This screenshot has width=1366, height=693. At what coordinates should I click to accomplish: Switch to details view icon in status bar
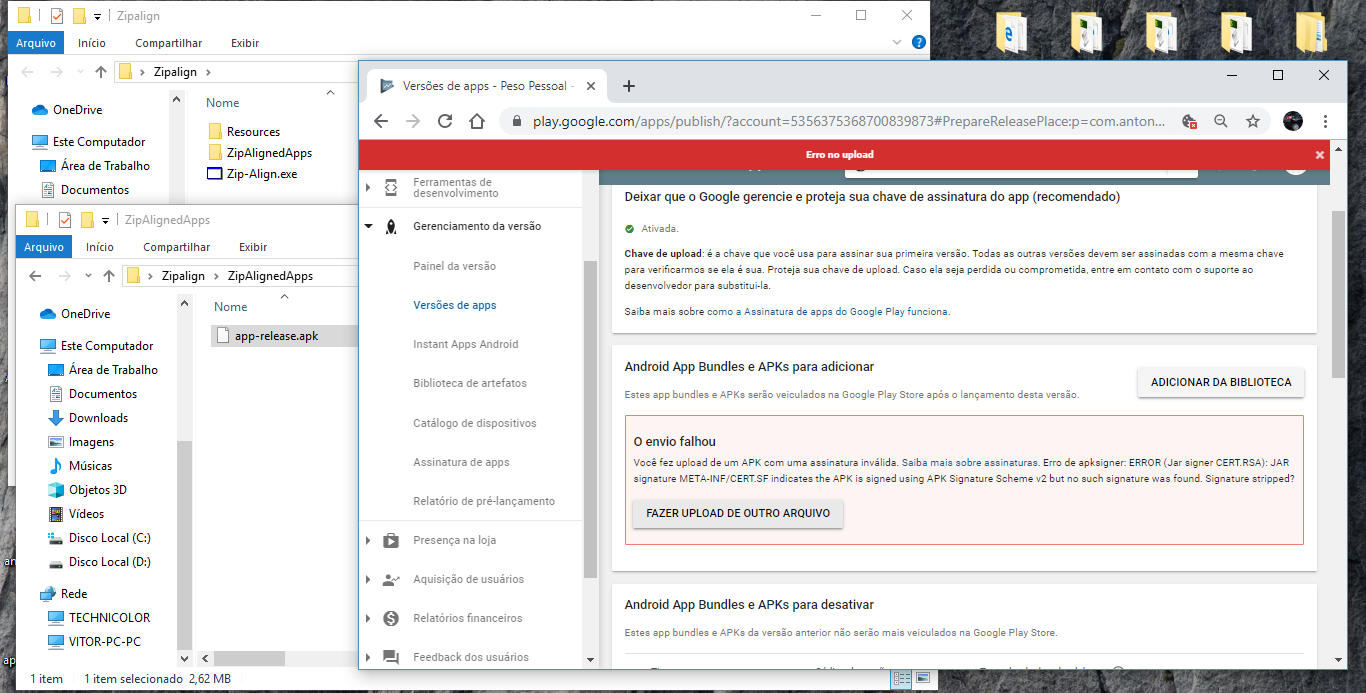[x=902, y=678]
